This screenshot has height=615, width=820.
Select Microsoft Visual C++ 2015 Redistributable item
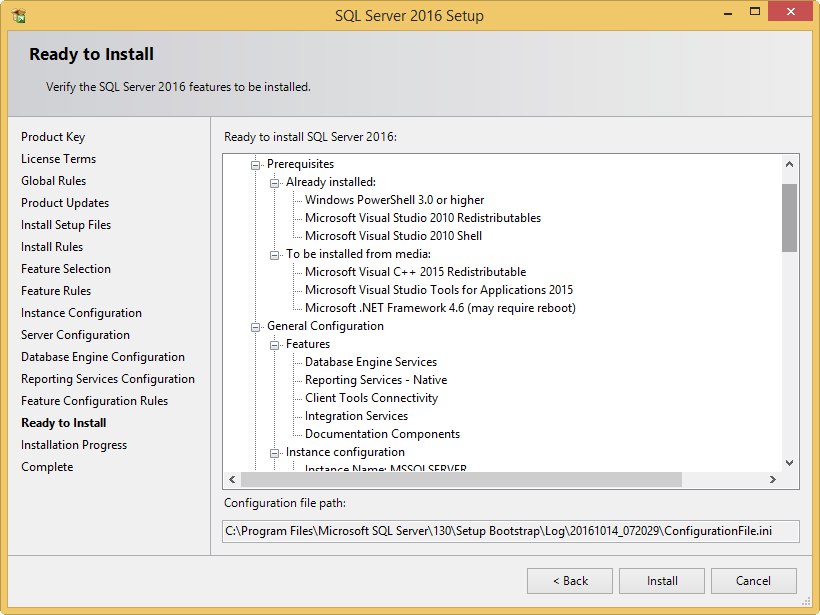[x=415, y=272]
